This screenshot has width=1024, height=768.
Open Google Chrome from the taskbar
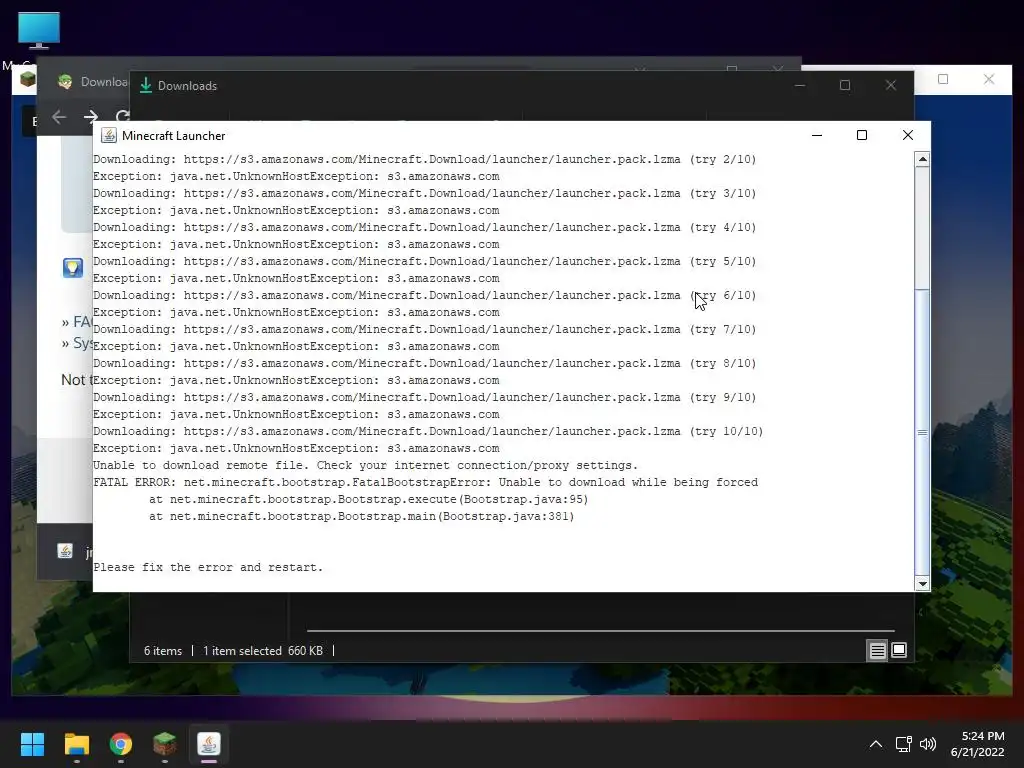tap(121, 744)
